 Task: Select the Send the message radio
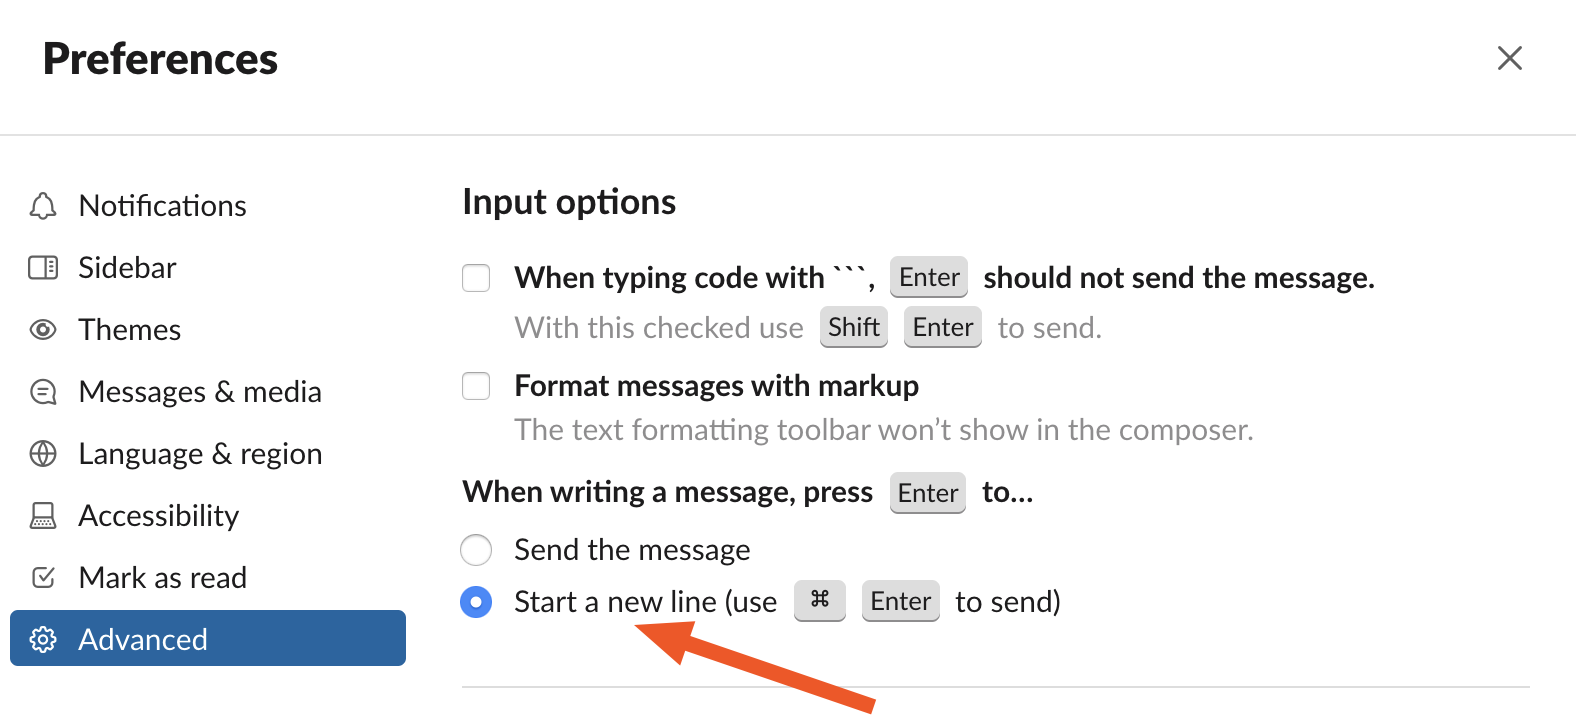pyautogui.click(x=476, y=550)
